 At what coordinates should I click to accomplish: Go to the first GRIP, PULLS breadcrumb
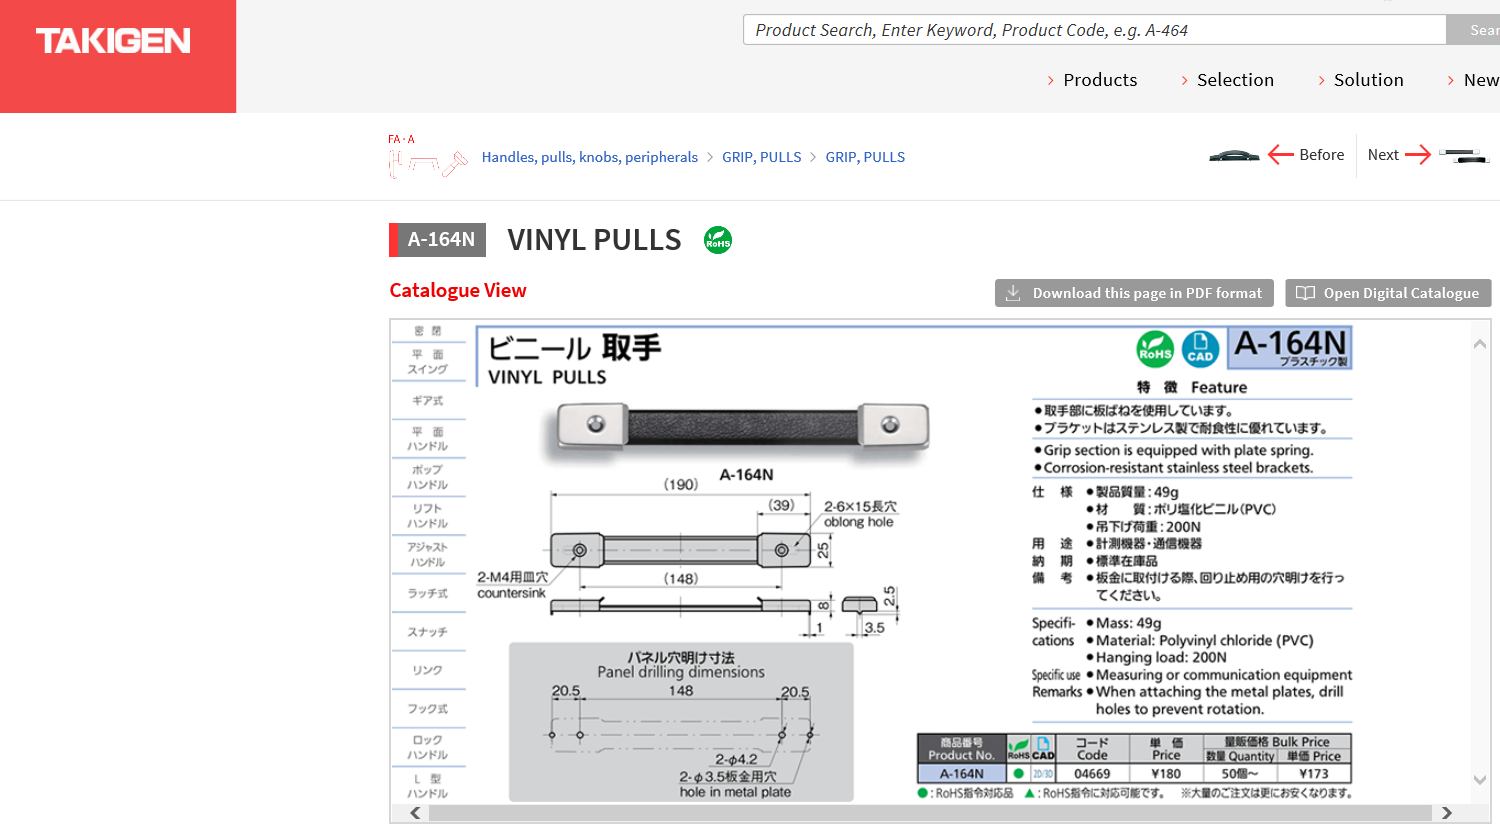point(762,157)
